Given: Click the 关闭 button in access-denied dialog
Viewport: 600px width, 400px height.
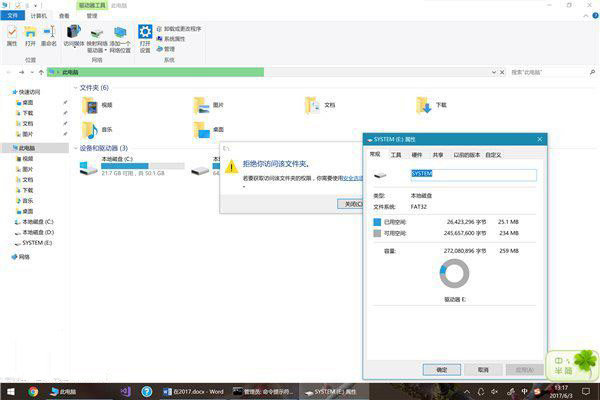Looking at the screenshot, I should pos(349,203).
